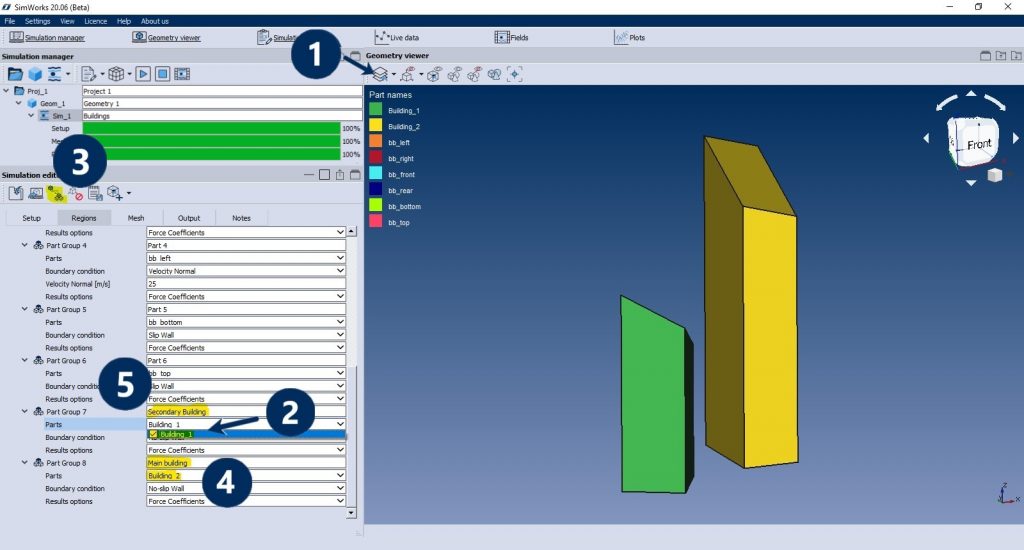Click the Simulation manager tab icon button
The width and height of the screenshot is (1024, 550).
tap(47, 37)
